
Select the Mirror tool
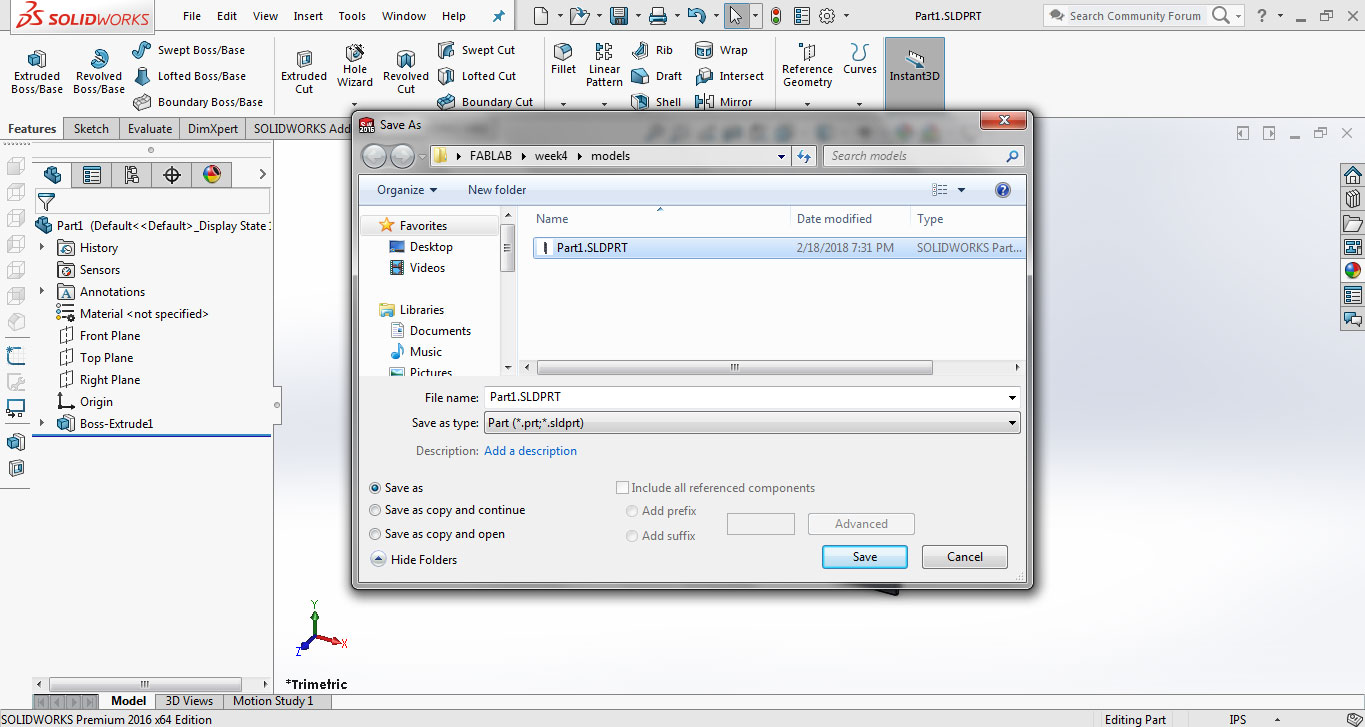tap(723, 102)
